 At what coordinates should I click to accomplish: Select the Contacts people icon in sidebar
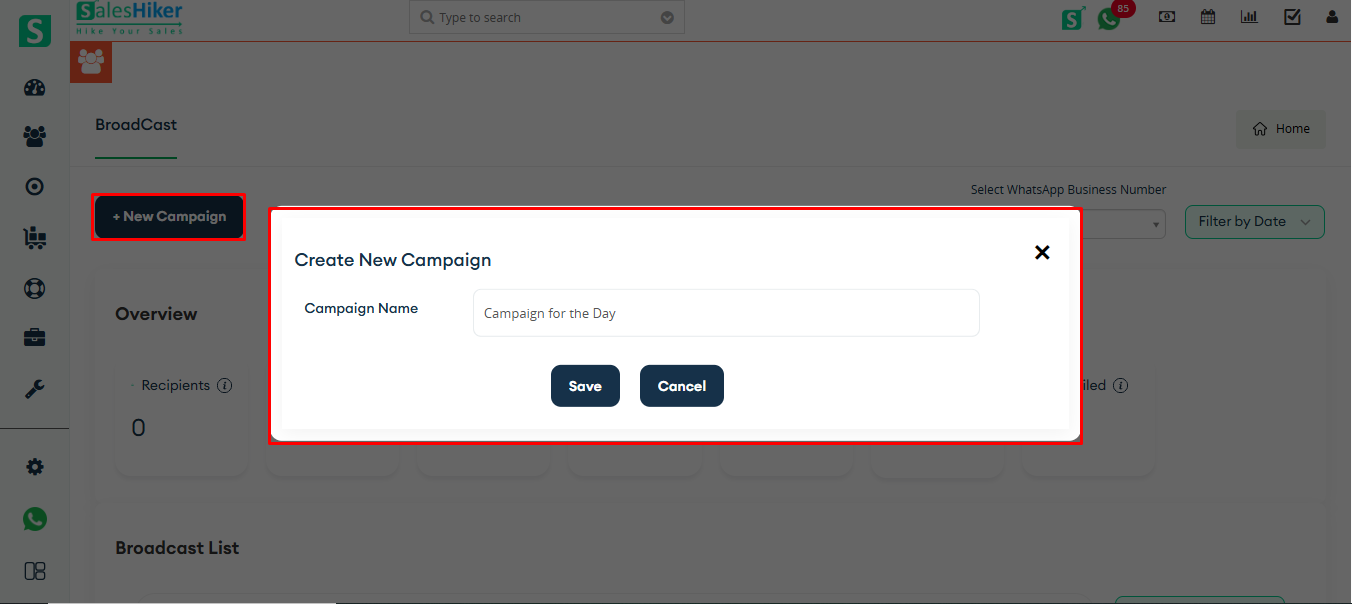click(34, 137)
